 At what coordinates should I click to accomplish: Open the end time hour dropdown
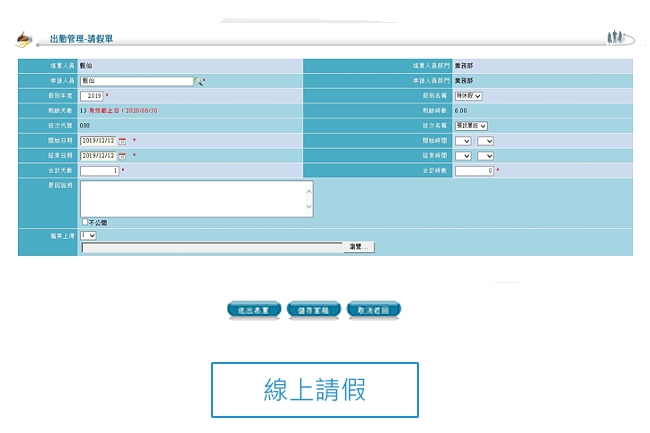point(463,156)
